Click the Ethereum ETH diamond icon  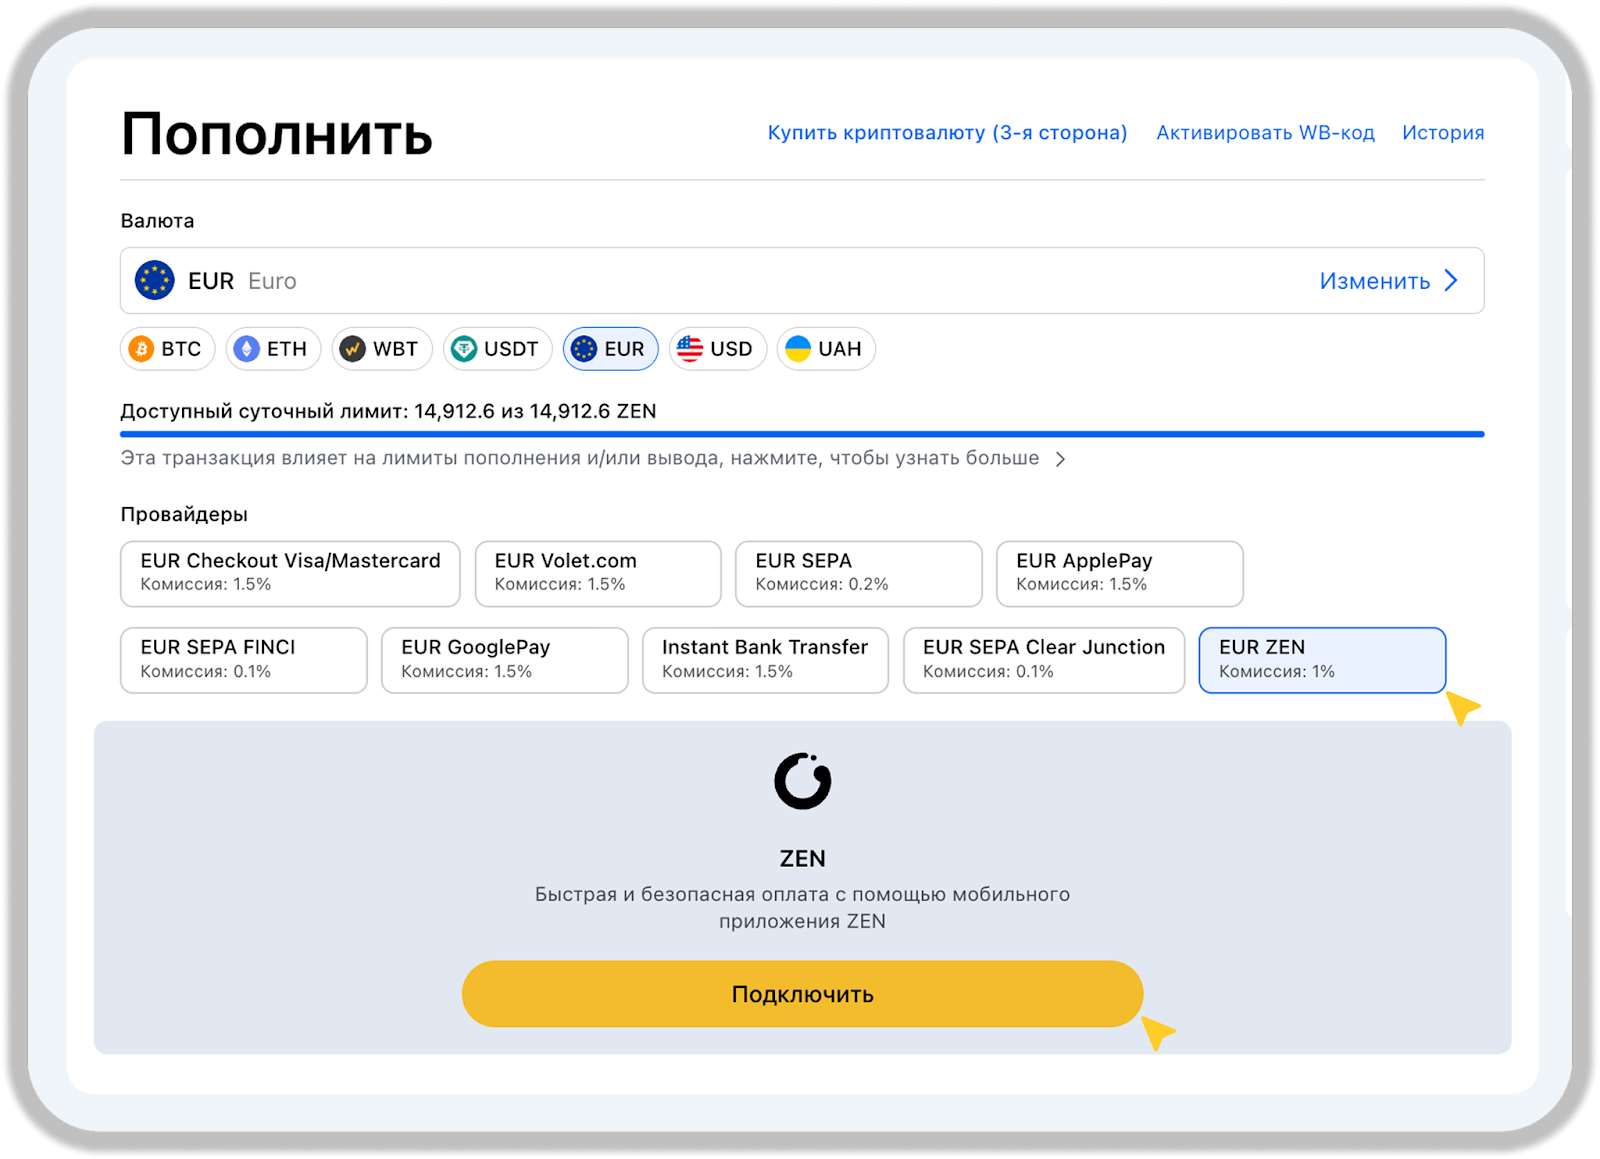point(246,349)
